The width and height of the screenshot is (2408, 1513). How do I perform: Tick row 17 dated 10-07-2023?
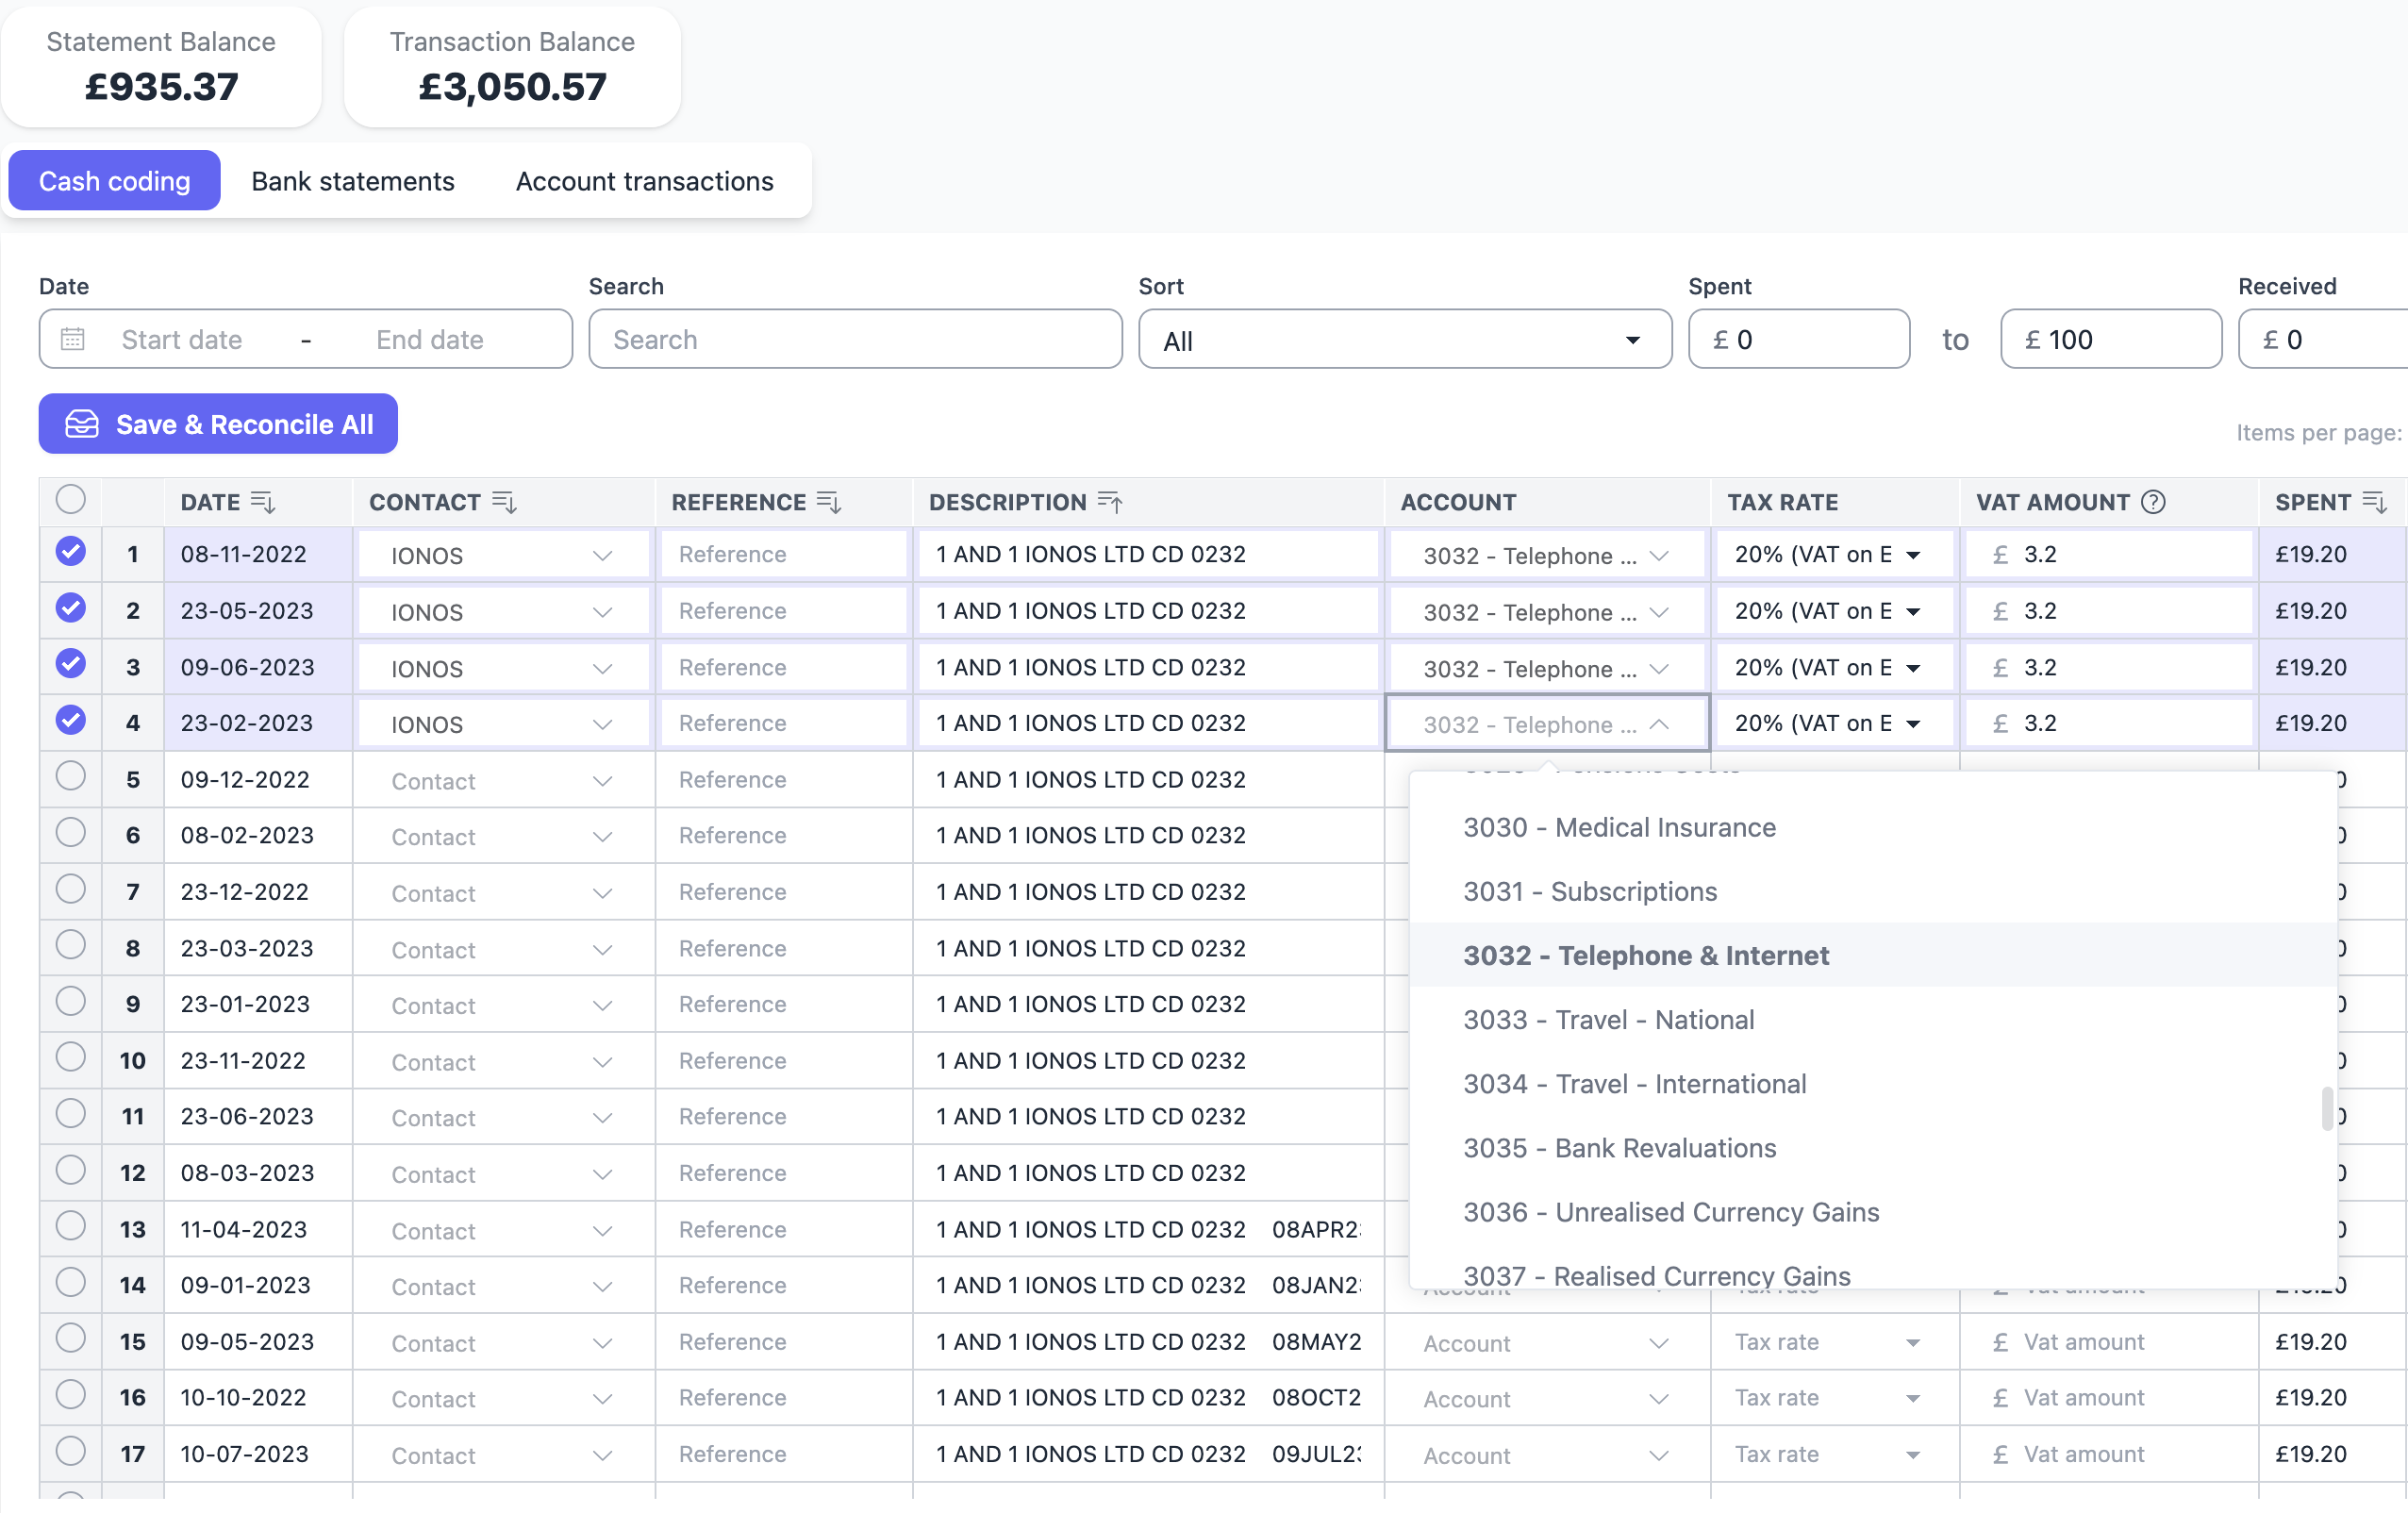pyautogui.click(x=71, y=1451)
